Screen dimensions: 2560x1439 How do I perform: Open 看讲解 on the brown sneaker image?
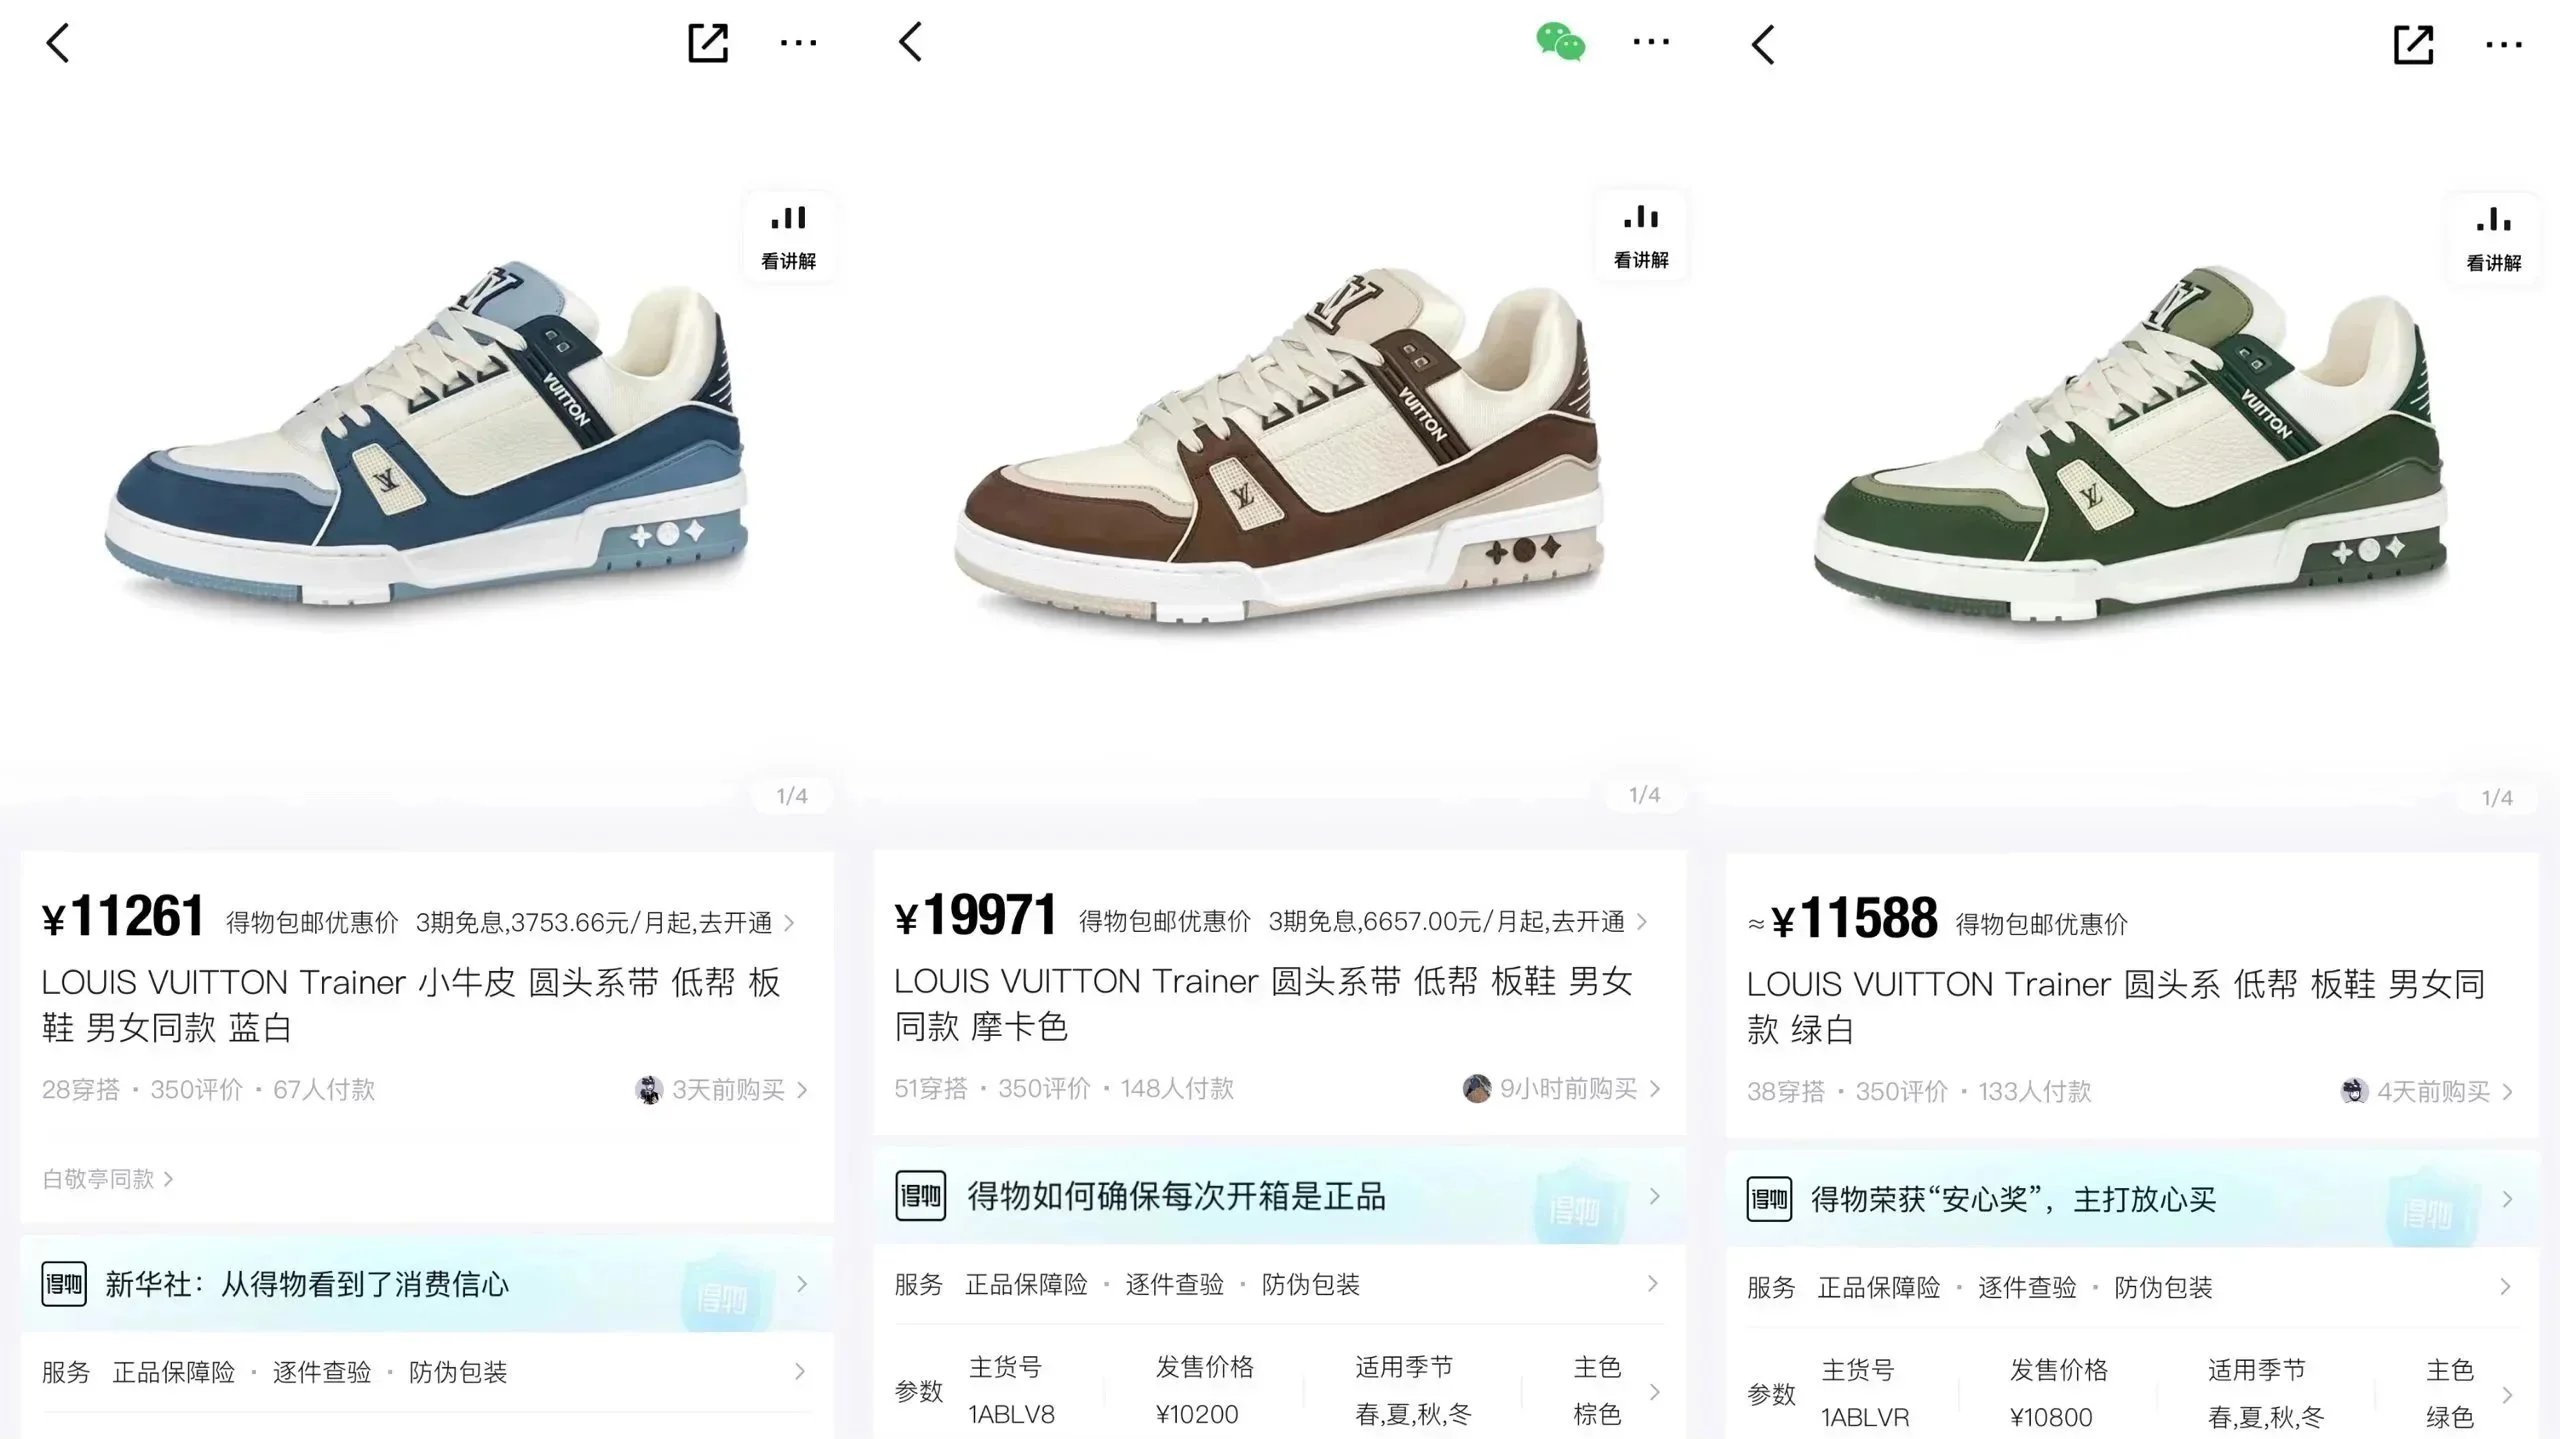[x=1641, y=236]
